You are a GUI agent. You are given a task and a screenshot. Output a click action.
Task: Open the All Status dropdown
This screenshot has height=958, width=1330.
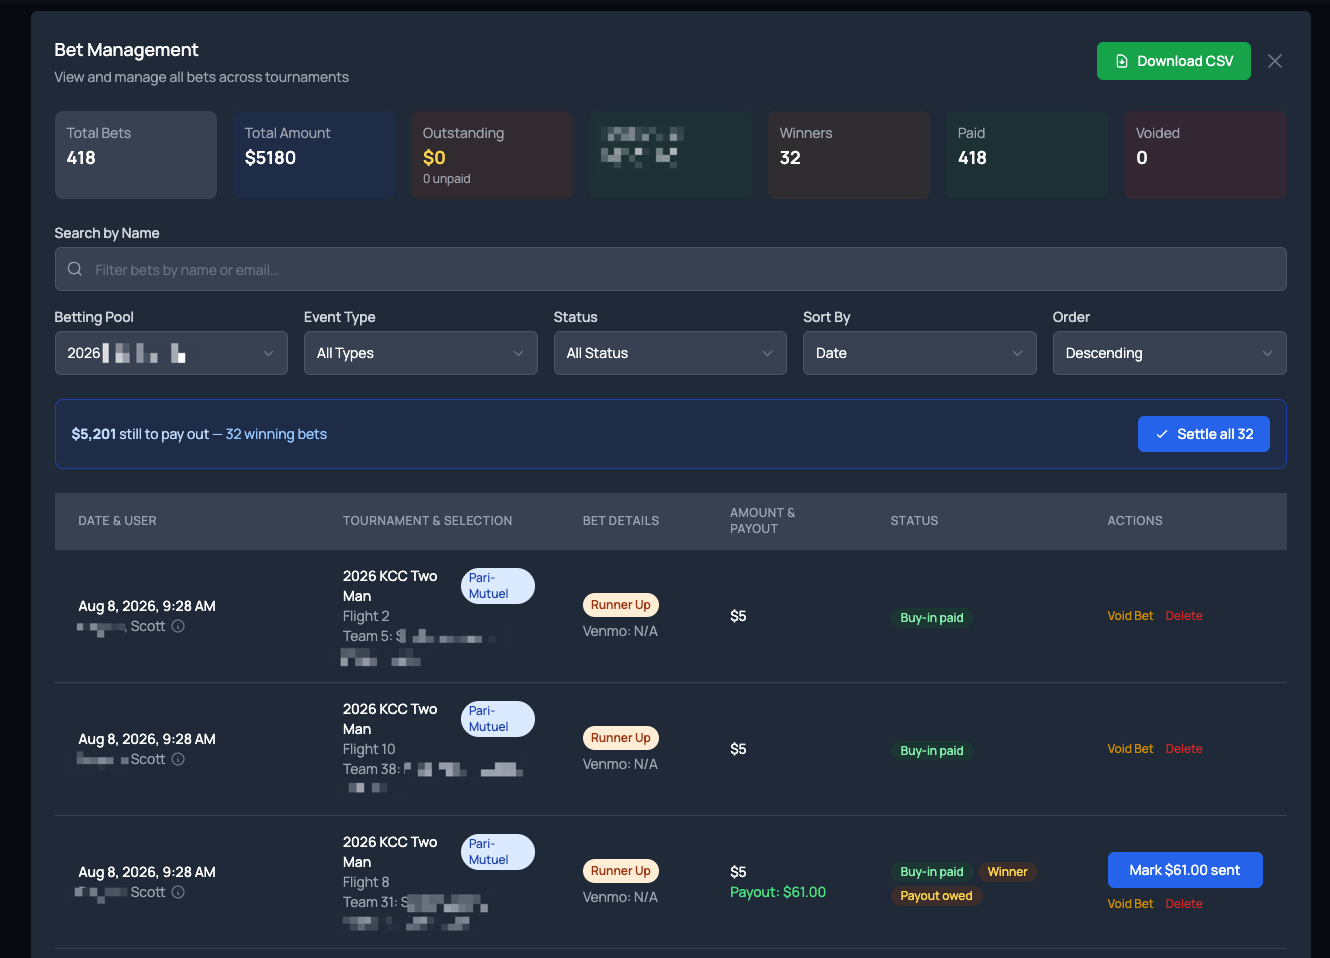pos(670,353)
